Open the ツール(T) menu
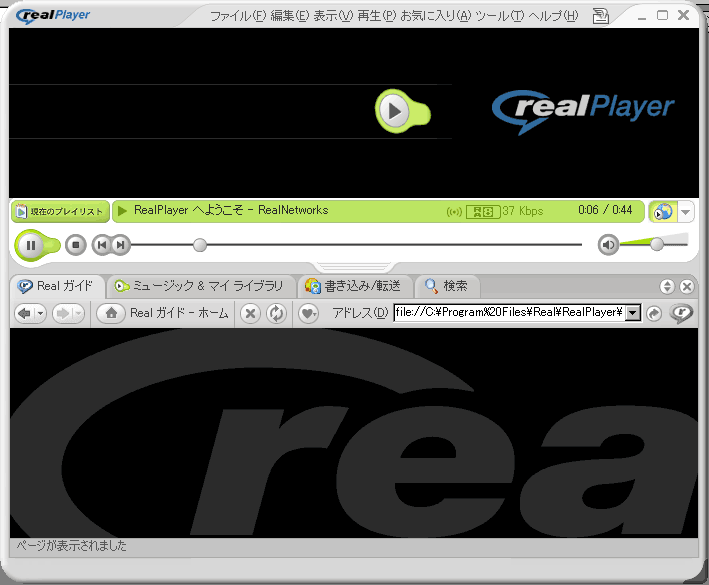The image size is (709, 585). pyautogui.click(x=500, y=16)
